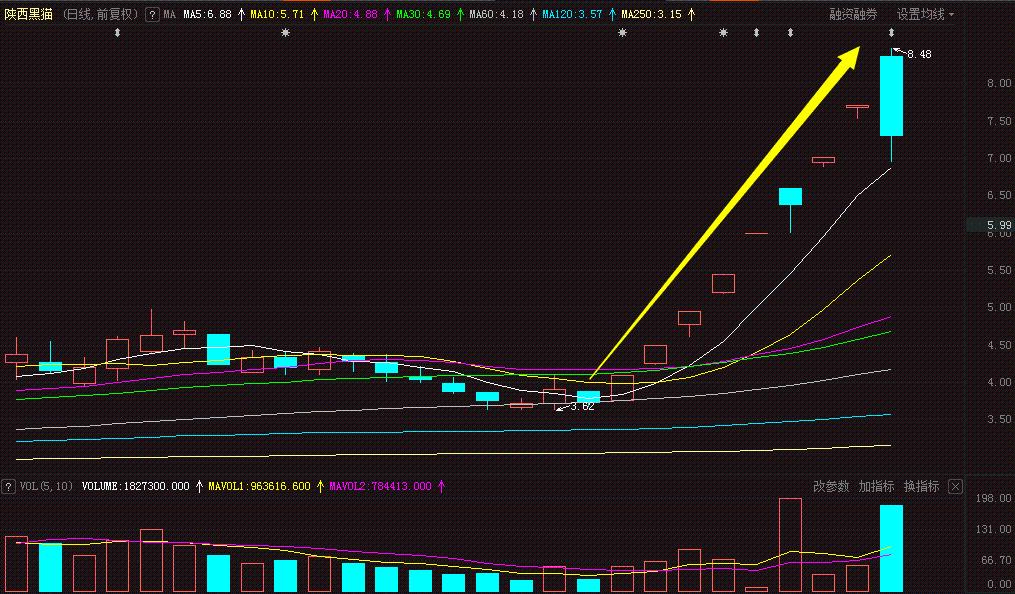
Task: Click the large cyan candle at 8.48 high
Action: click(x=891, y=96)
